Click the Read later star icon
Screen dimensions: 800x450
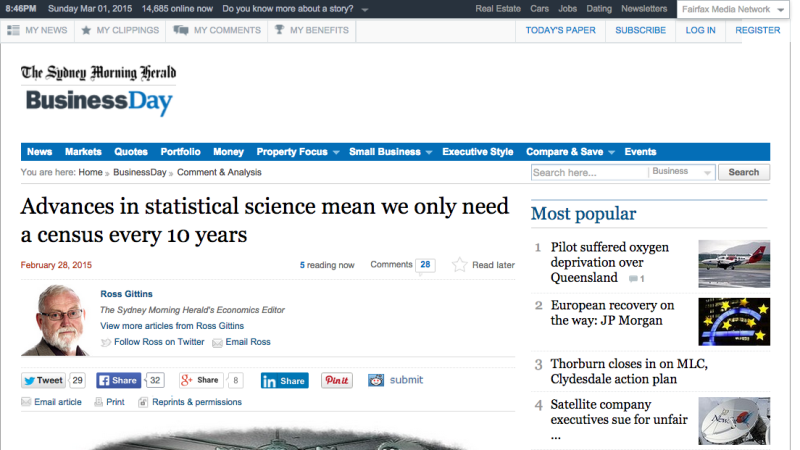pos(459,264)
